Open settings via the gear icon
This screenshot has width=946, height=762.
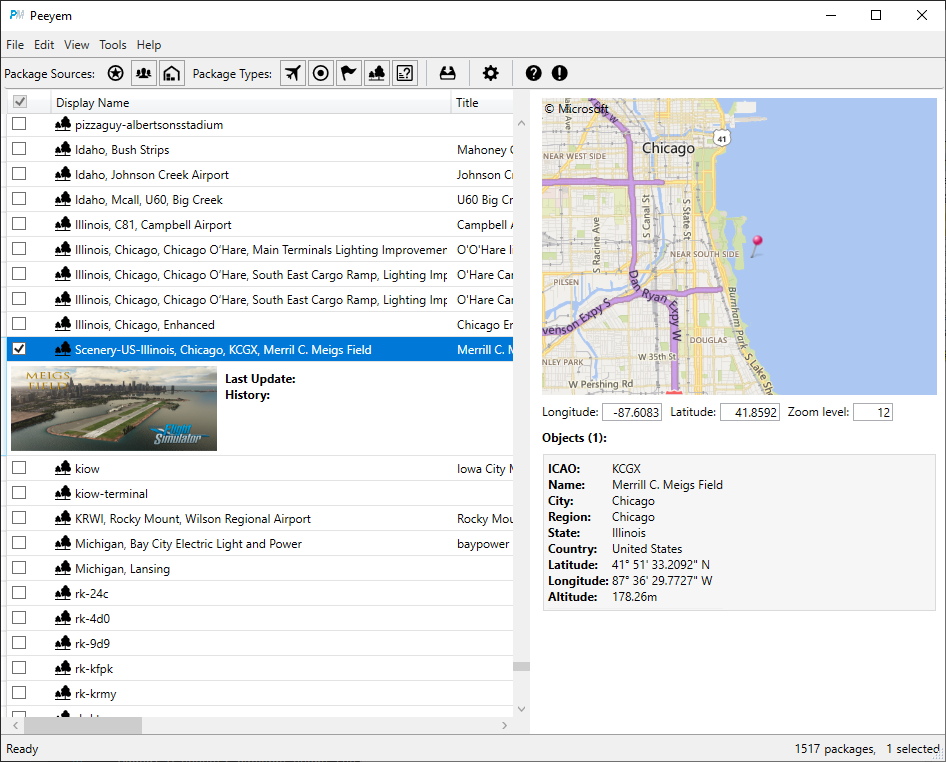[490, 74]
